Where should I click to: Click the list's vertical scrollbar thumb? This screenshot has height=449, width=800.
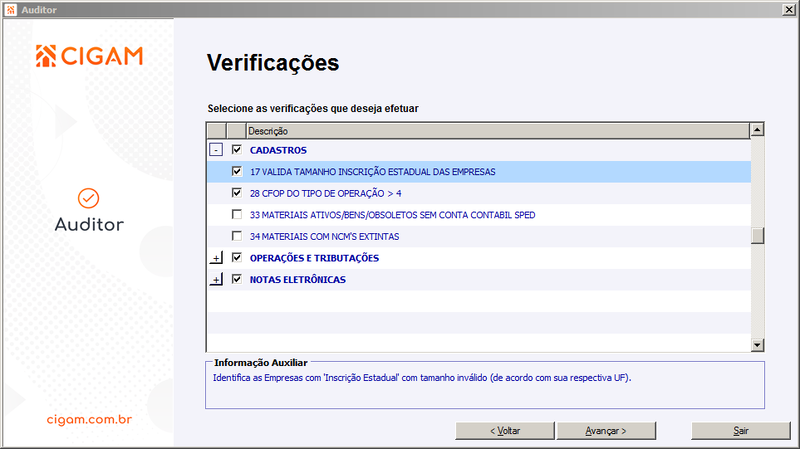pos(757,235)
